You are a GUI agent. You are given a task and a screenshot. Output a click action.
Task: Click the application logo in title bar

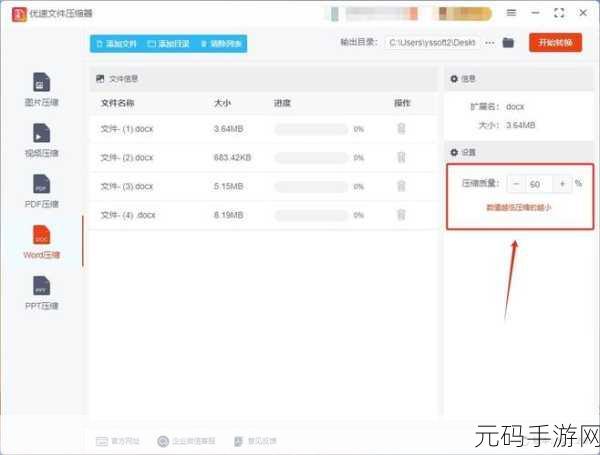pyautogui.click(x=19, y=14)
